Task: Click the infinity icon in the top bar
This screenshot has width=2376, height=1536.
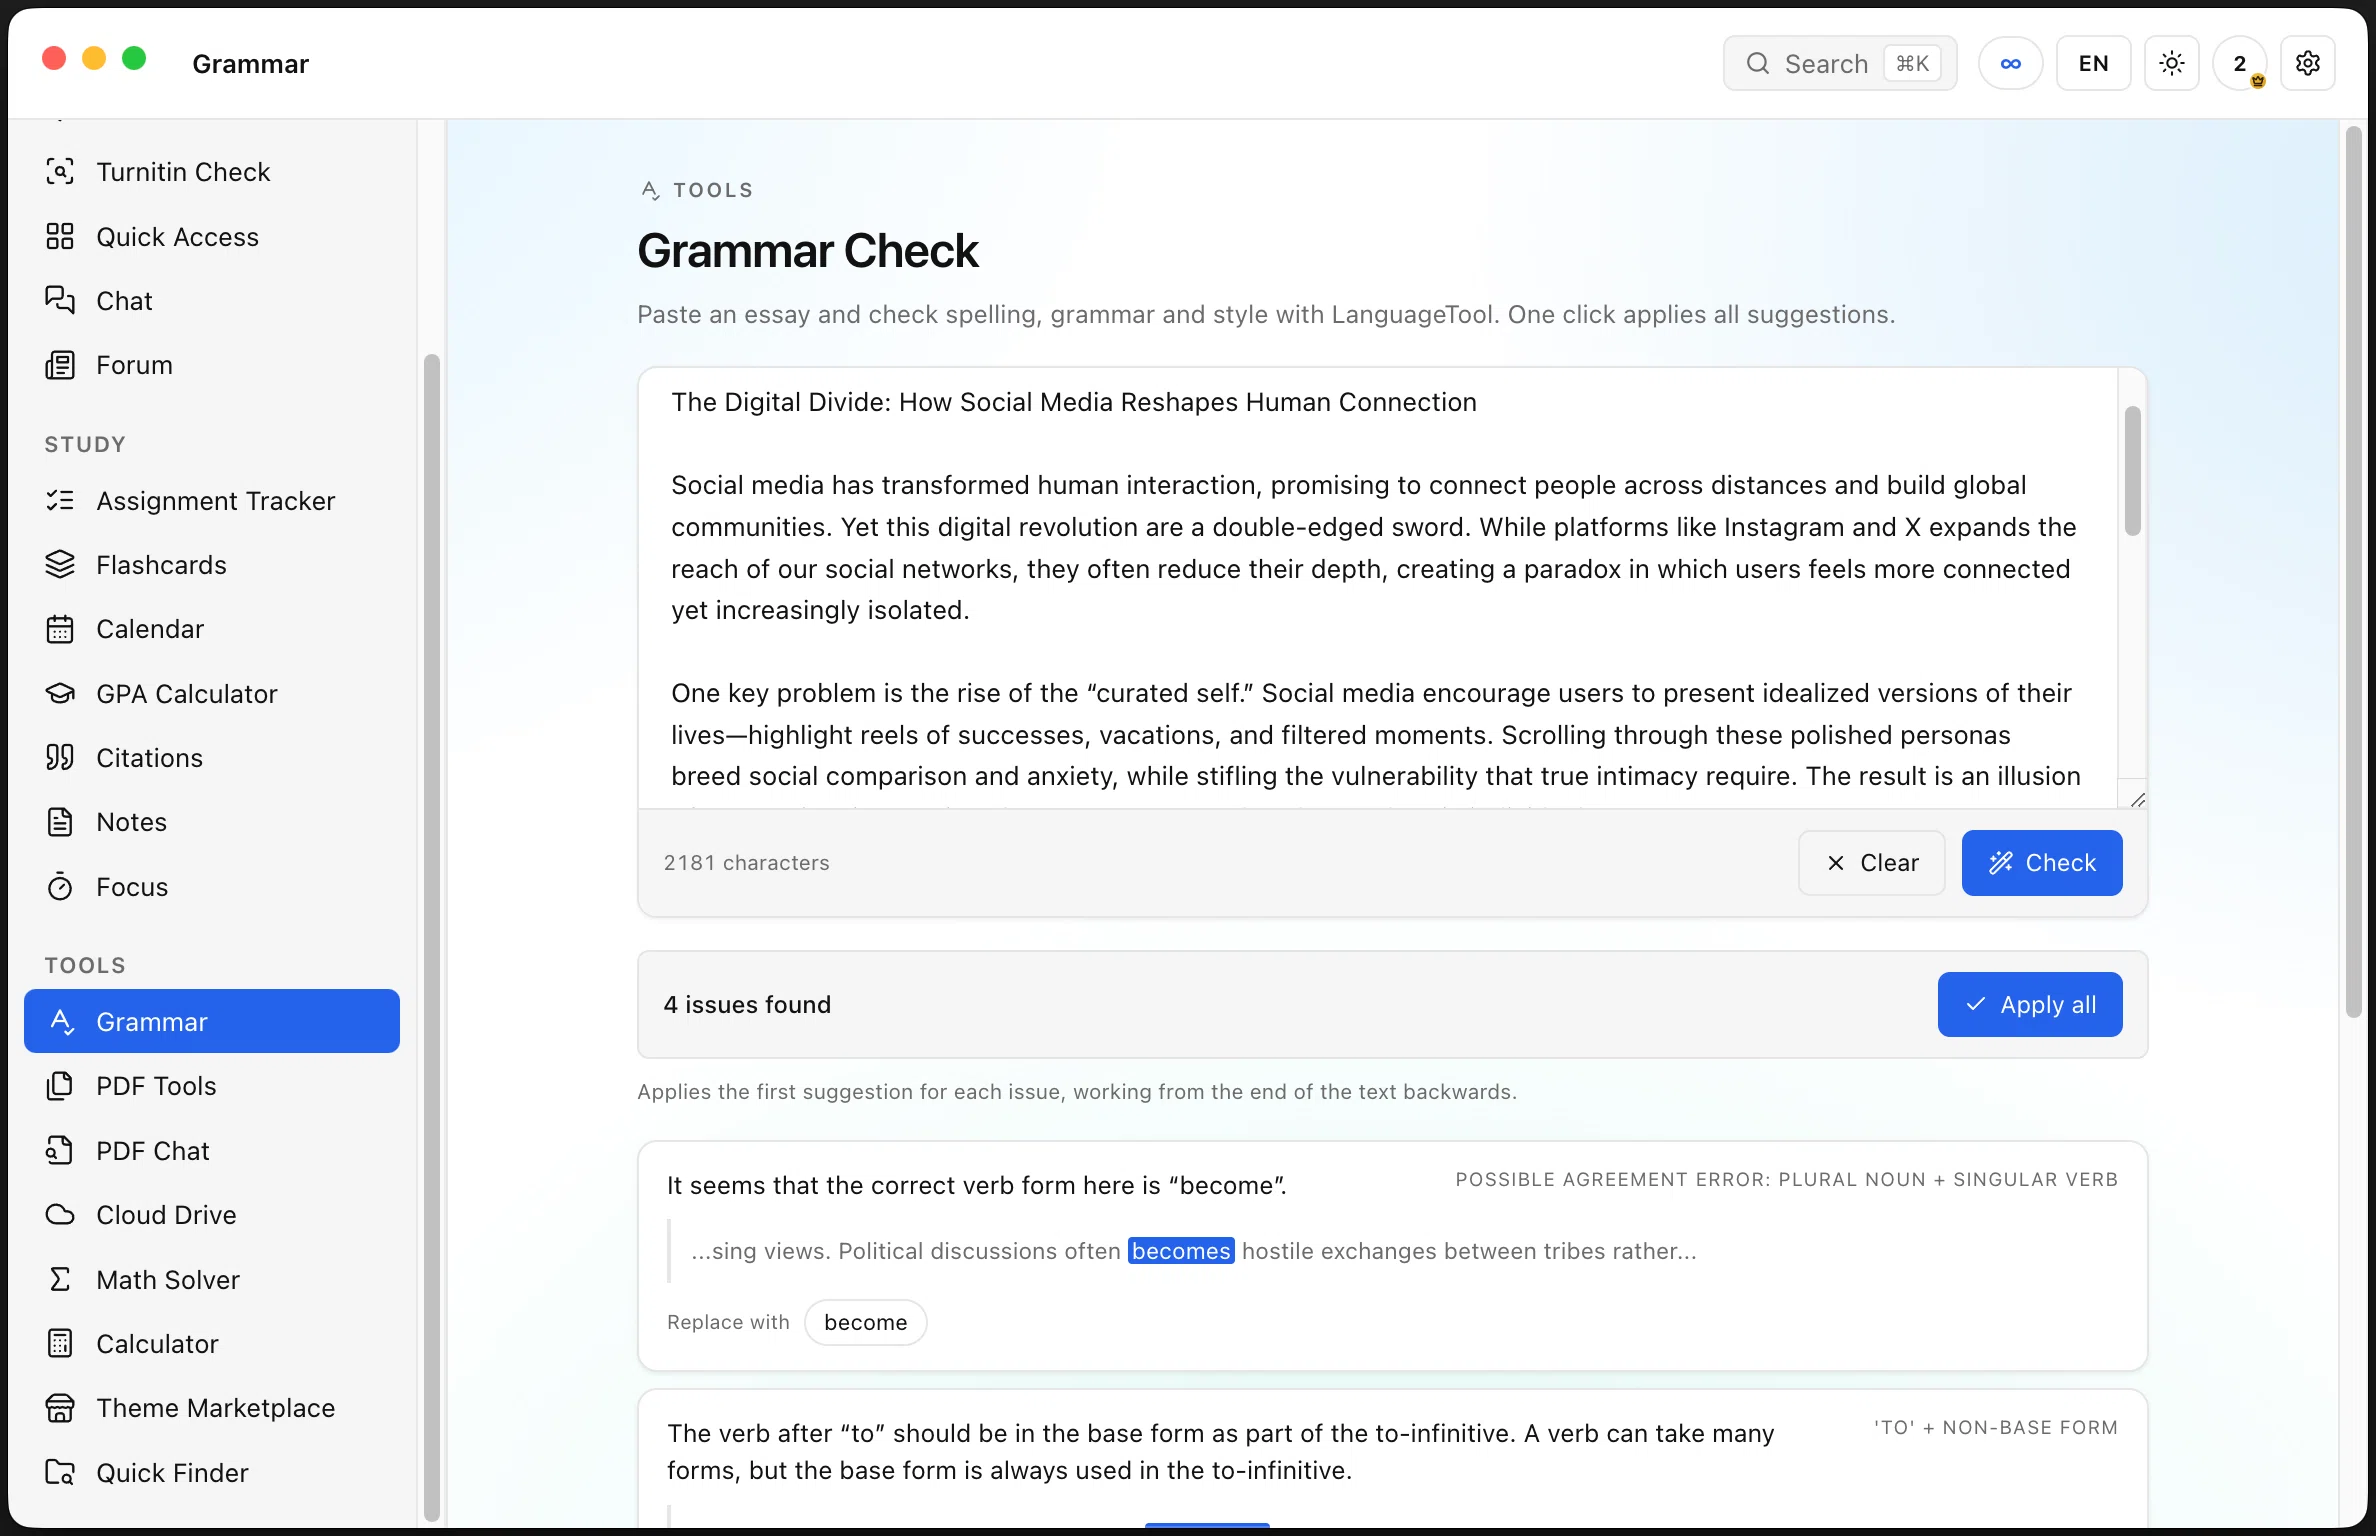Action: tap(2011, 64)
